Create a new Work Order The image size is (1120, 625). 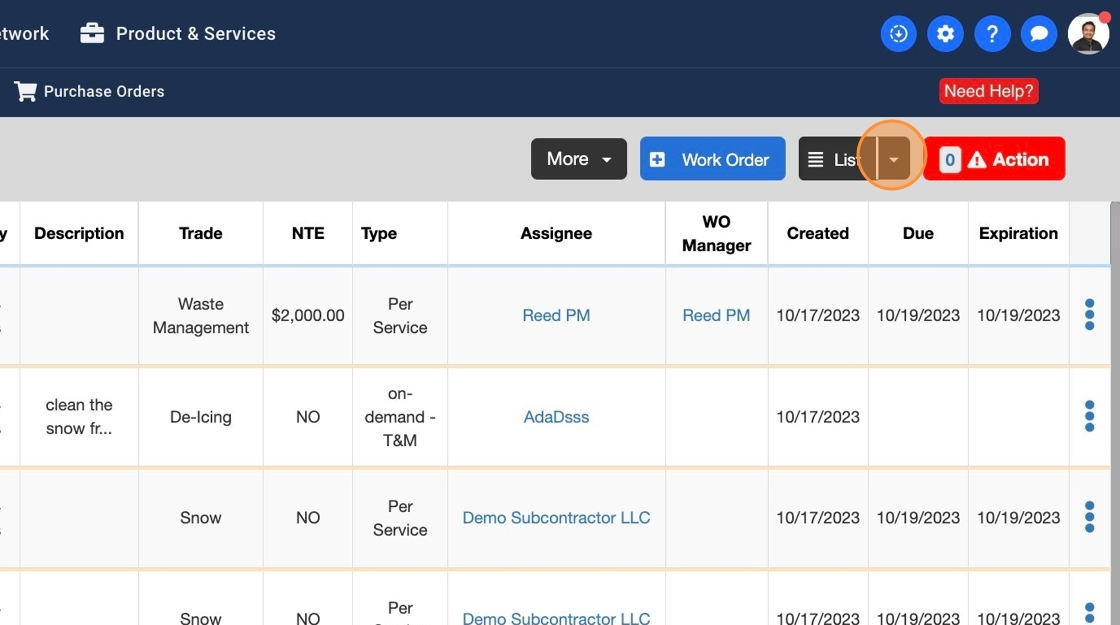[x=711, y=159]
